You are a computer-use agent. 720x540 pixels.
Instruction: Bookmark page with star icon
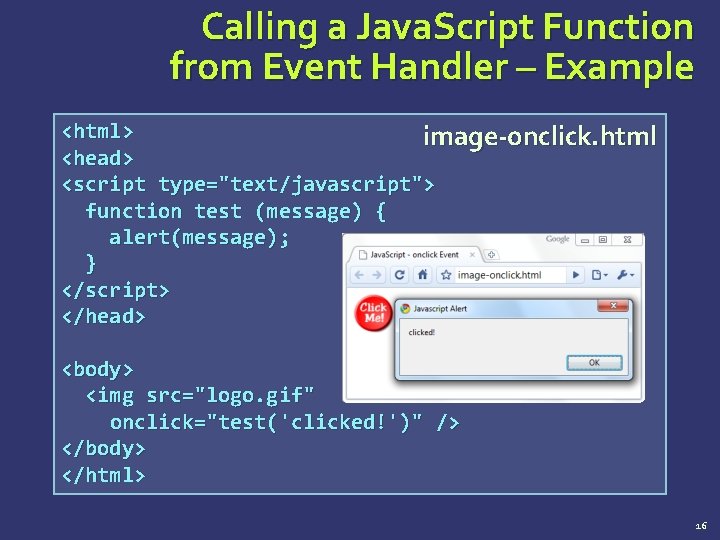point(446,275)
